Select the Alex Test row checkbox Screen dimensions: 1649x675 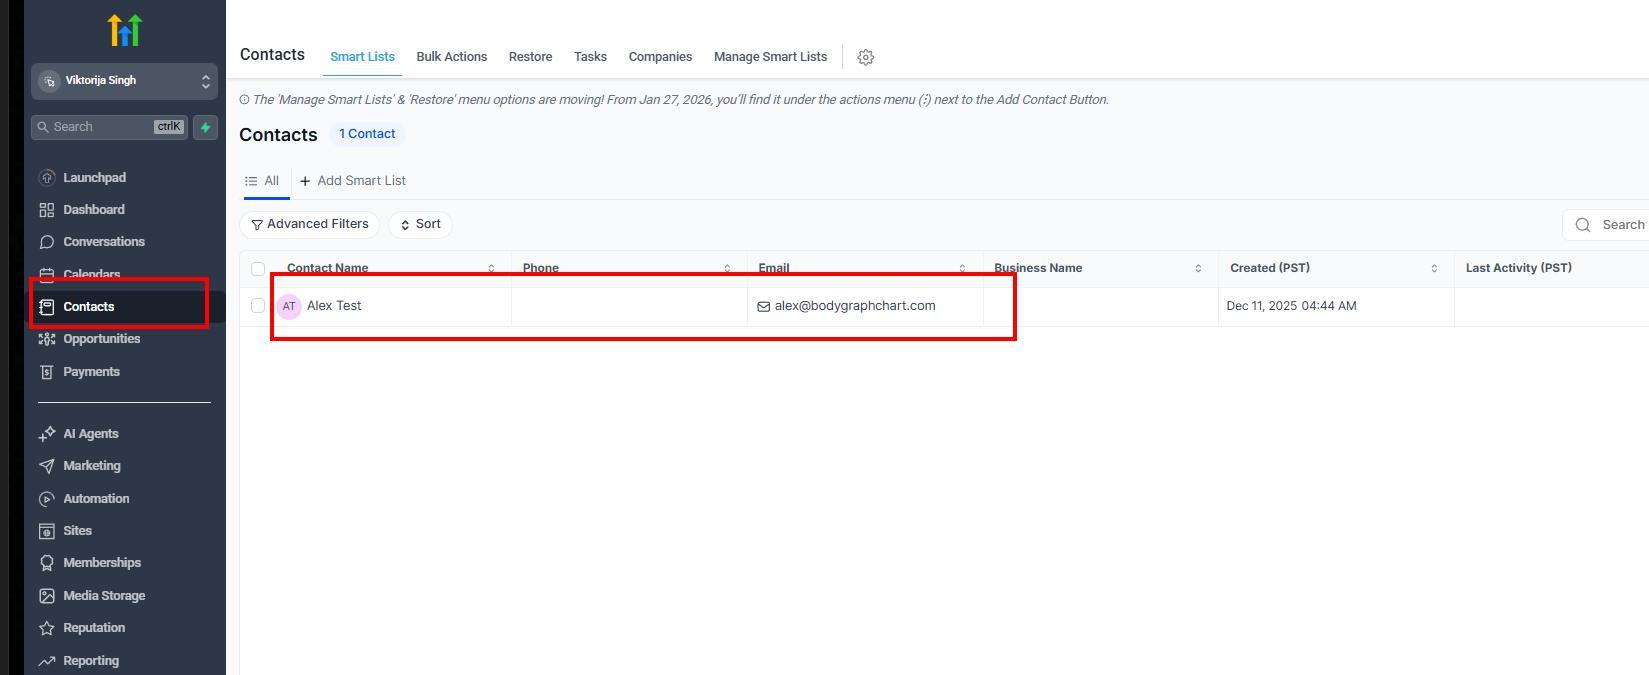click(x=258, y=306)
